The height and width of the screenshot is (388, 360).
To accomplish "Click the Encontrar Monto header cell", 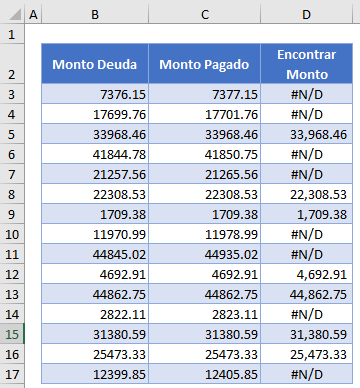I will [x=306, y=64].
